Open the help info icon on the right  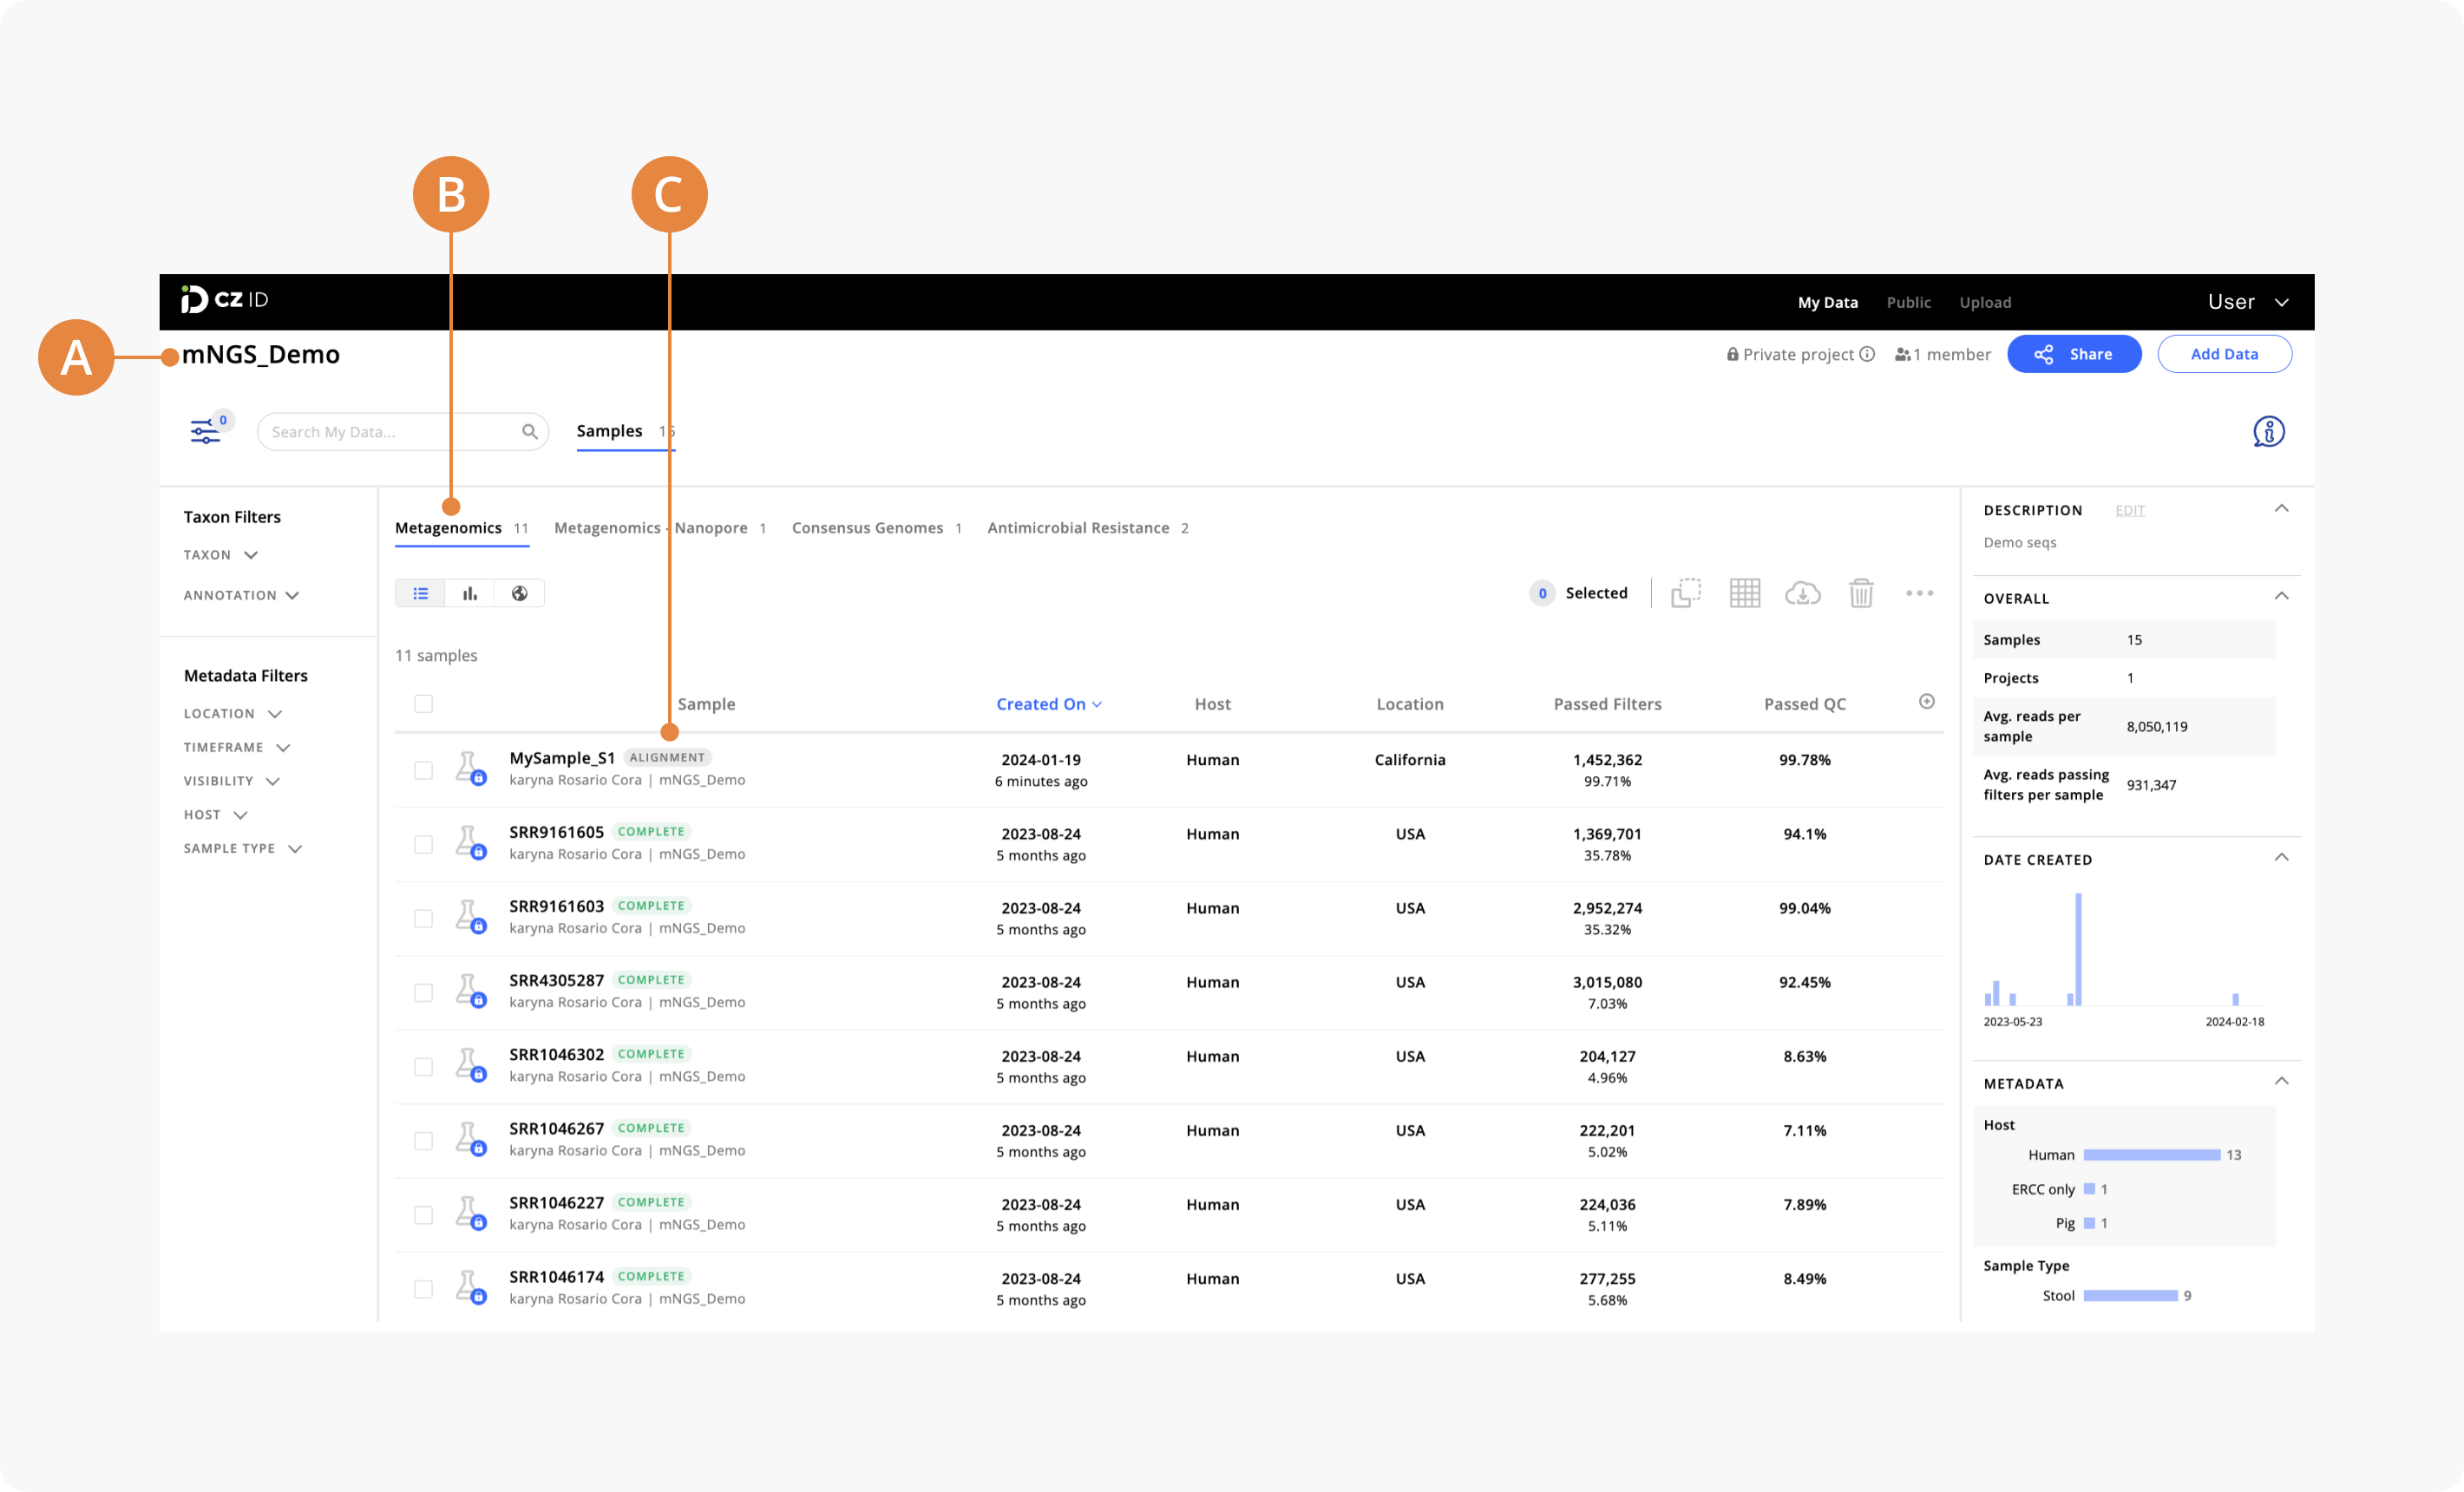[x=2271, y=431]
